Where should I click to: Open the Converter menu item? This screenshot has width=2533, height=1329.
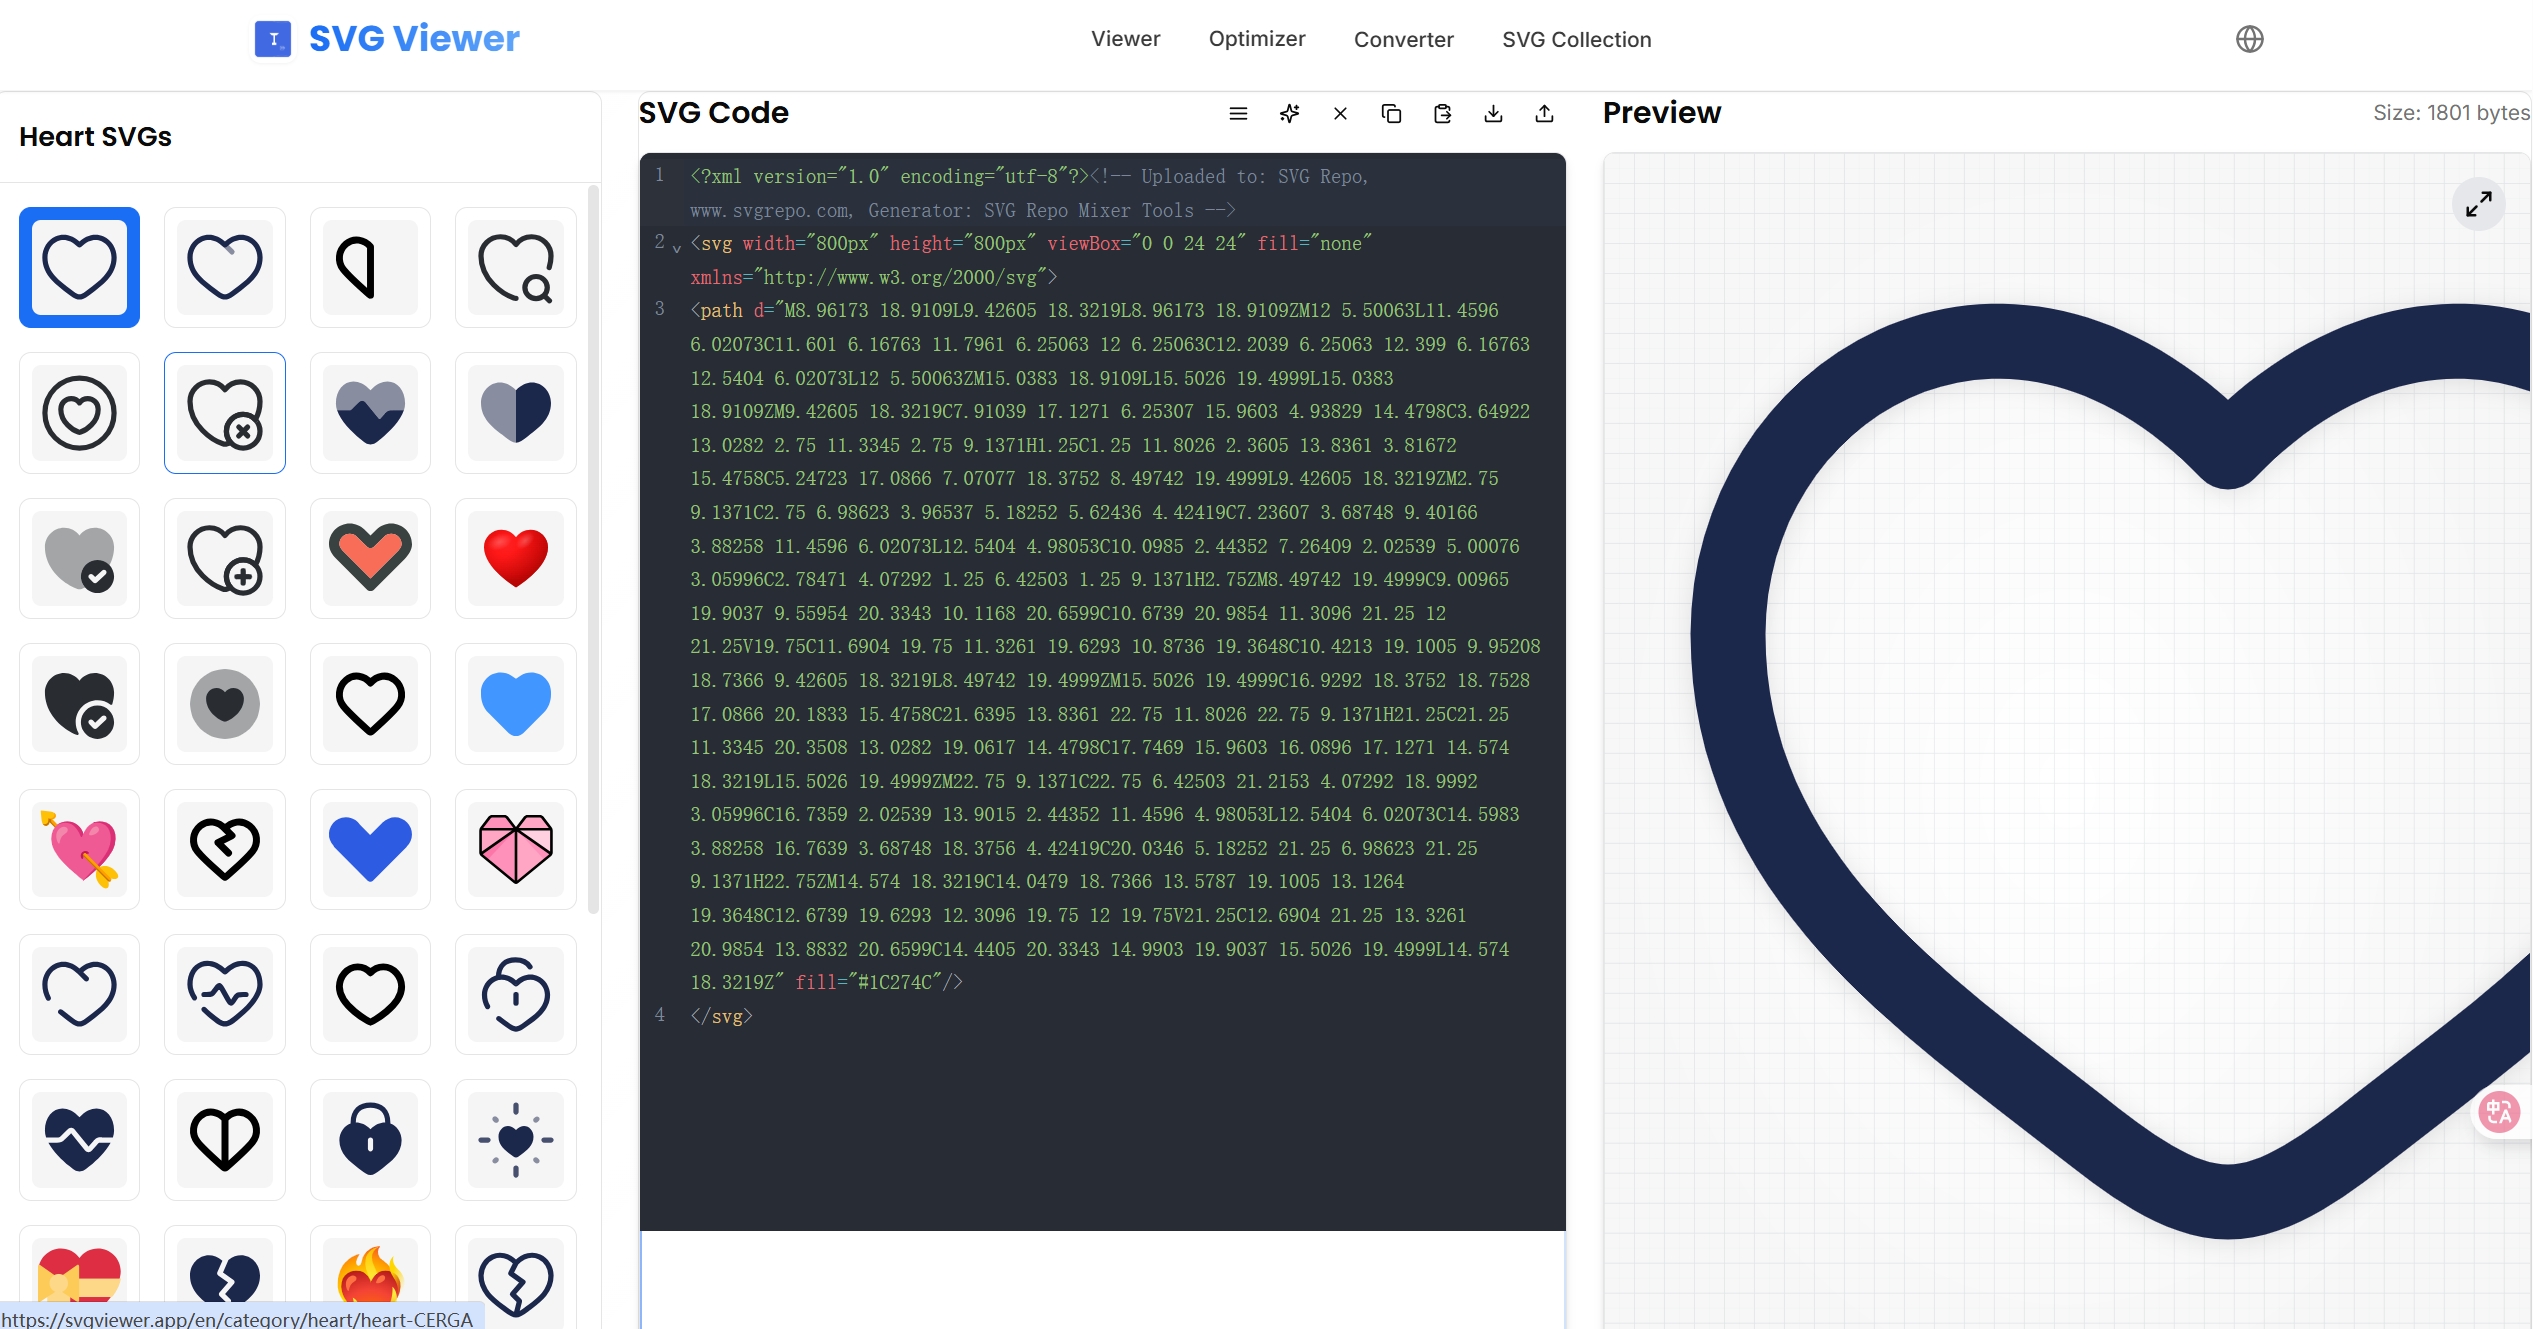(1403, 39)
